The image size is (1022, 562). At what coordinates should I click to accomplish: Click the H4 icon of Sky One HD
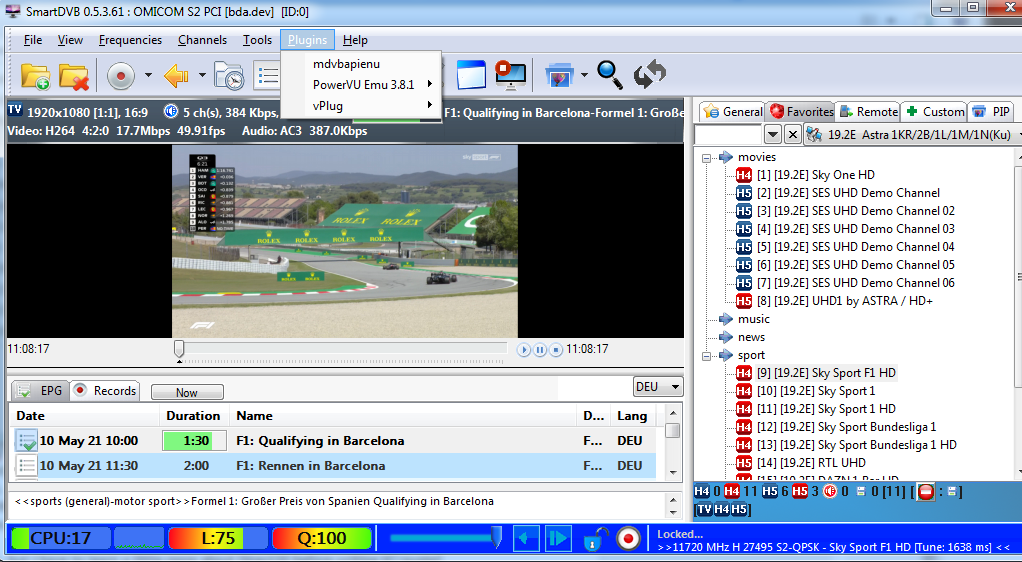(x=744, y=175)
